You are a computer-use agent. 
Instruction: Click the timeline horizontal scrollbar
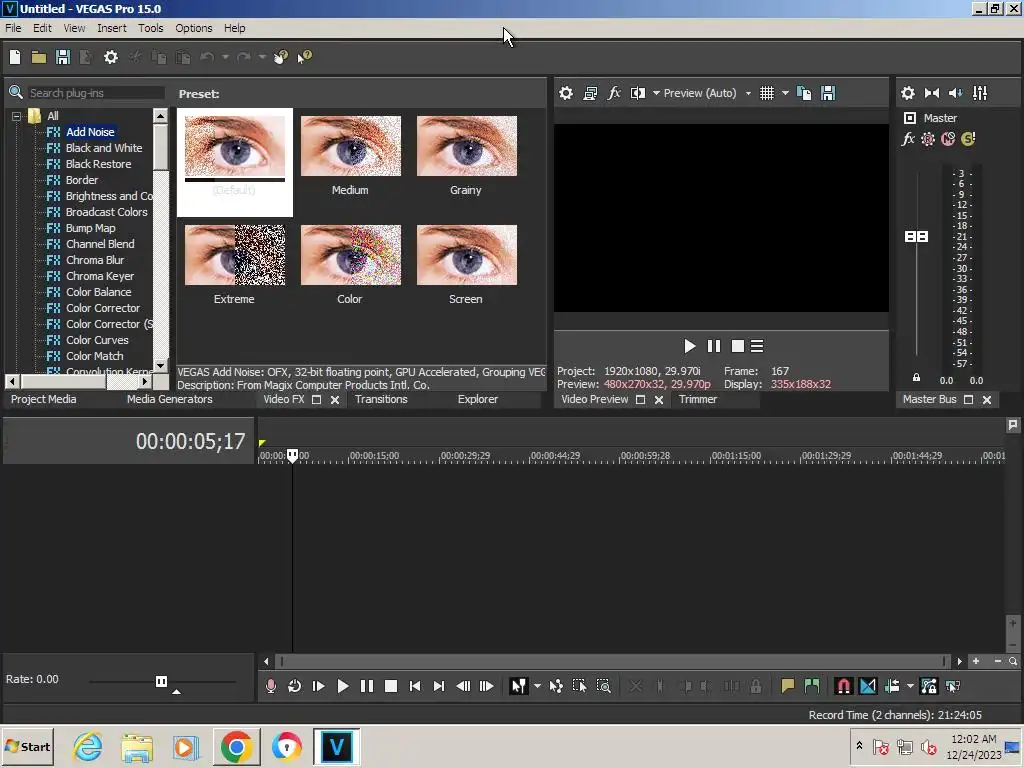[x=613, y=662]
